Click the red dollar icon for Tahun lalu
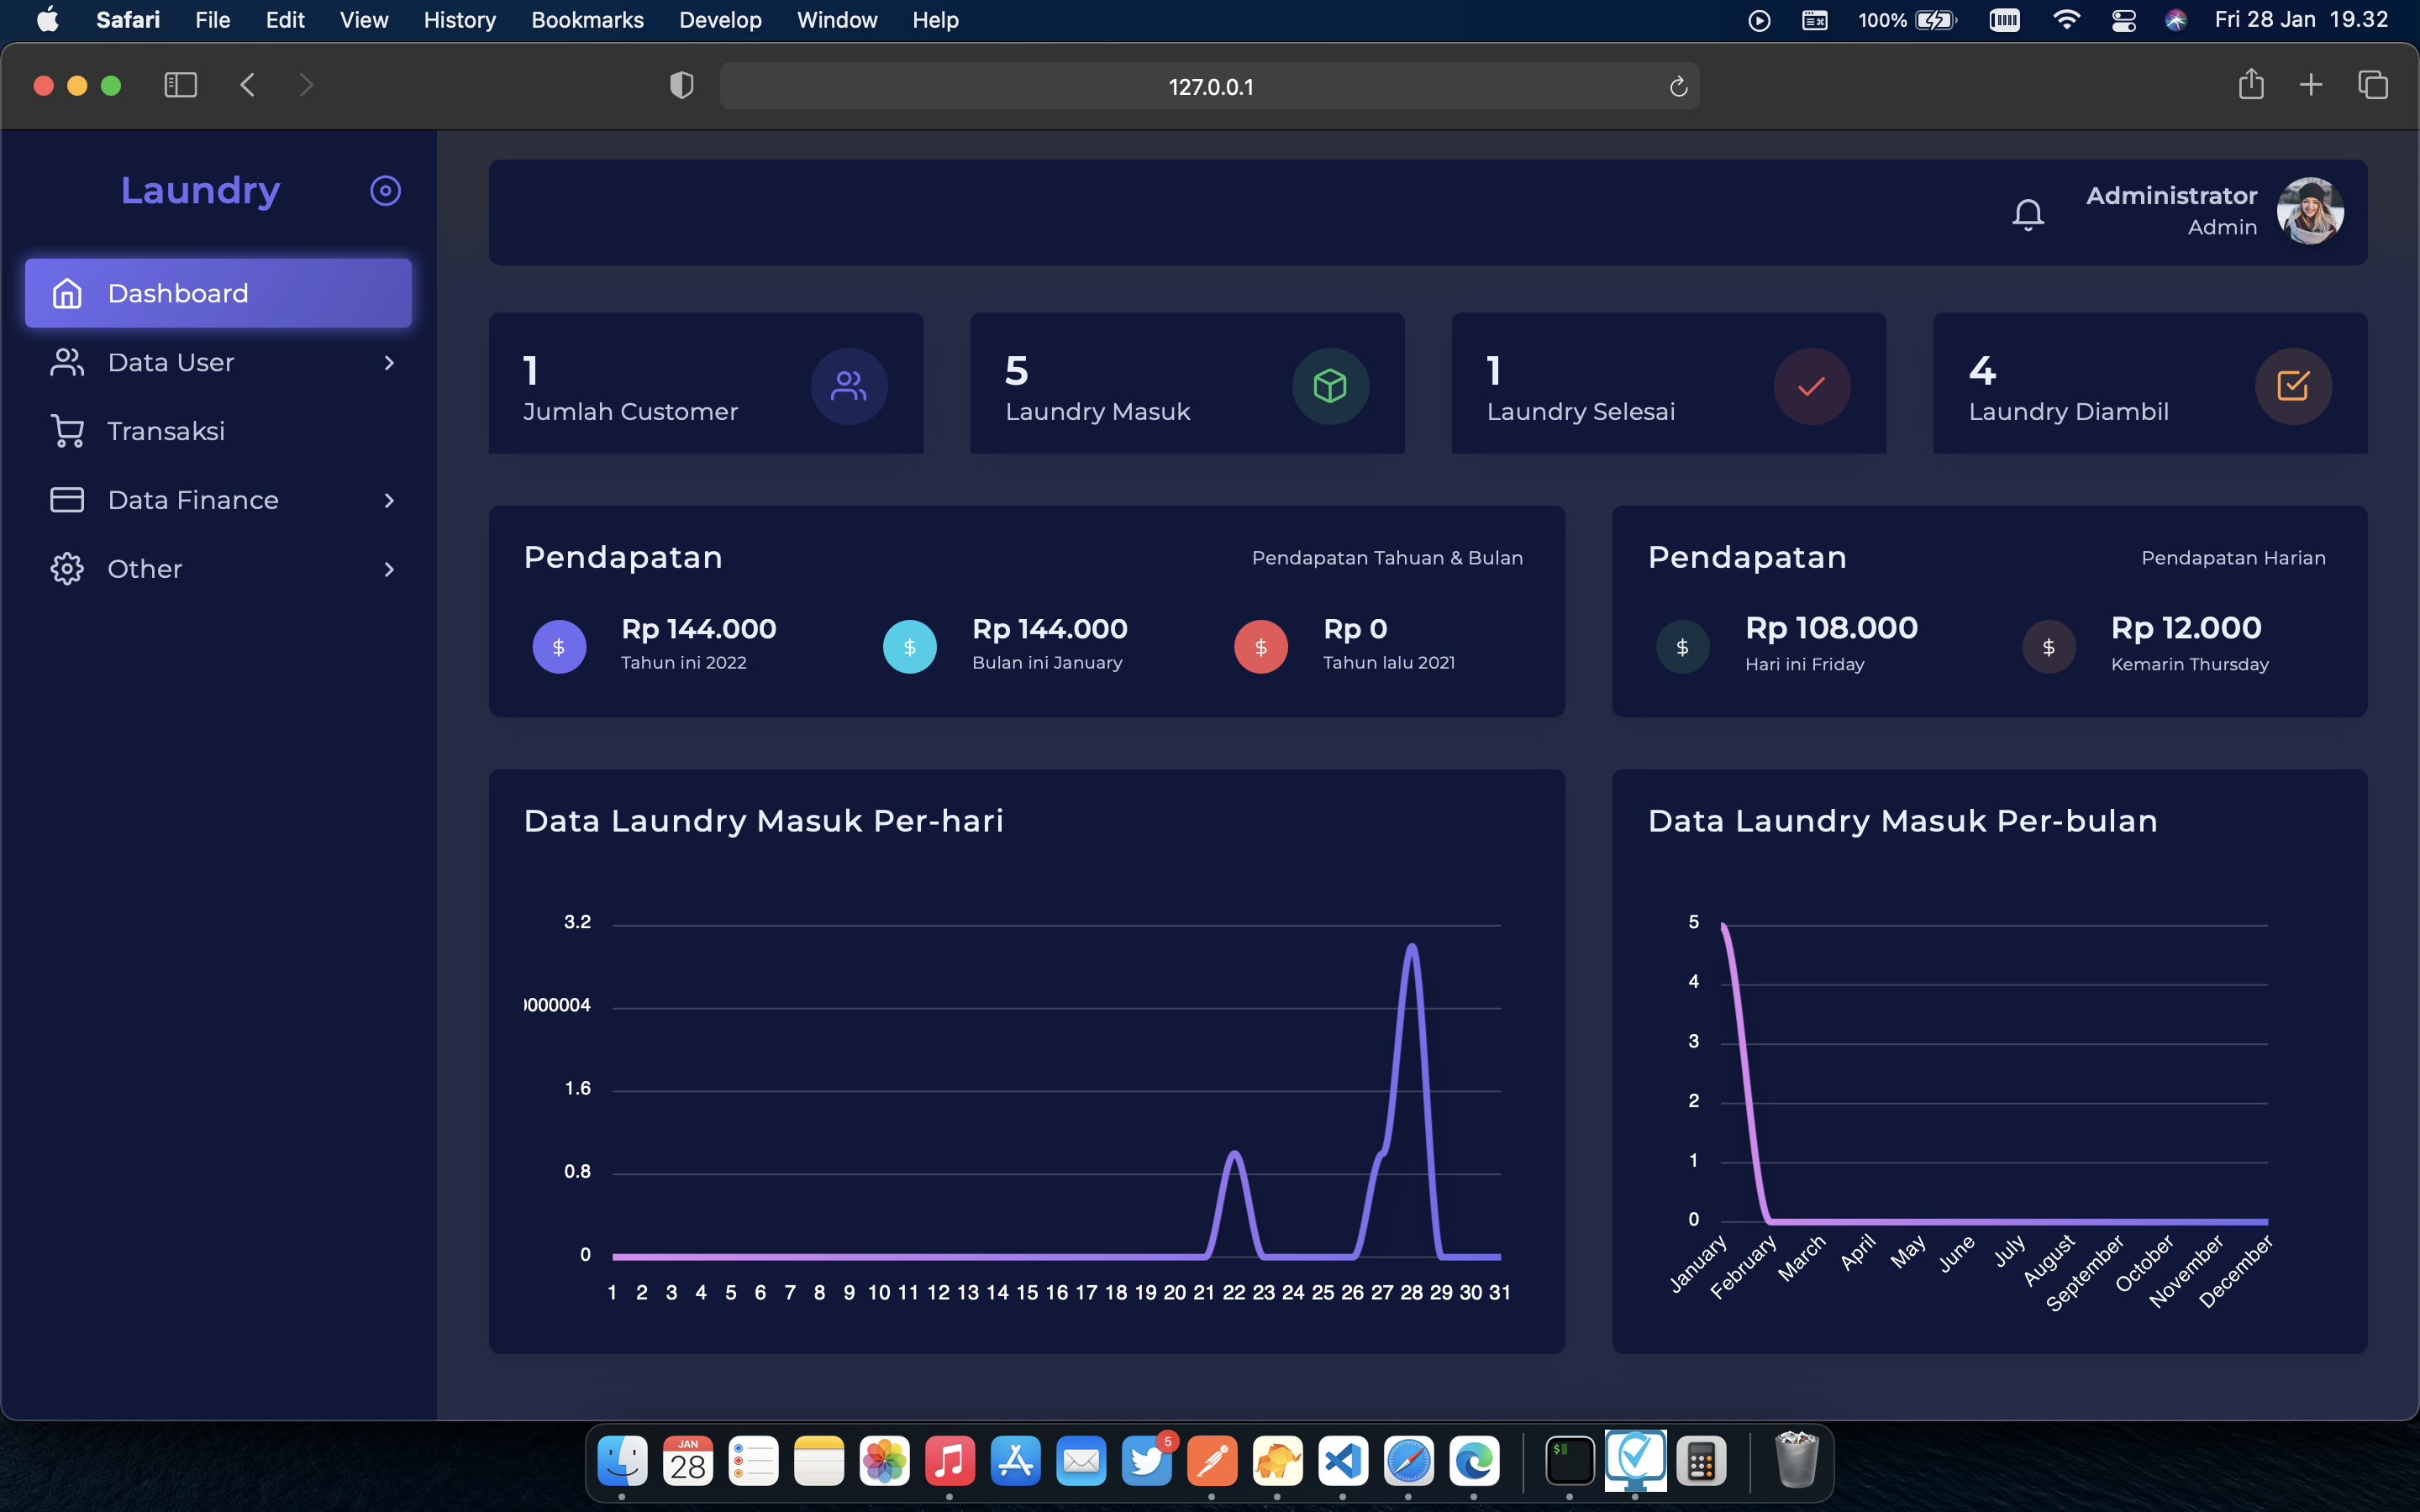 (x=1260, y=646)
